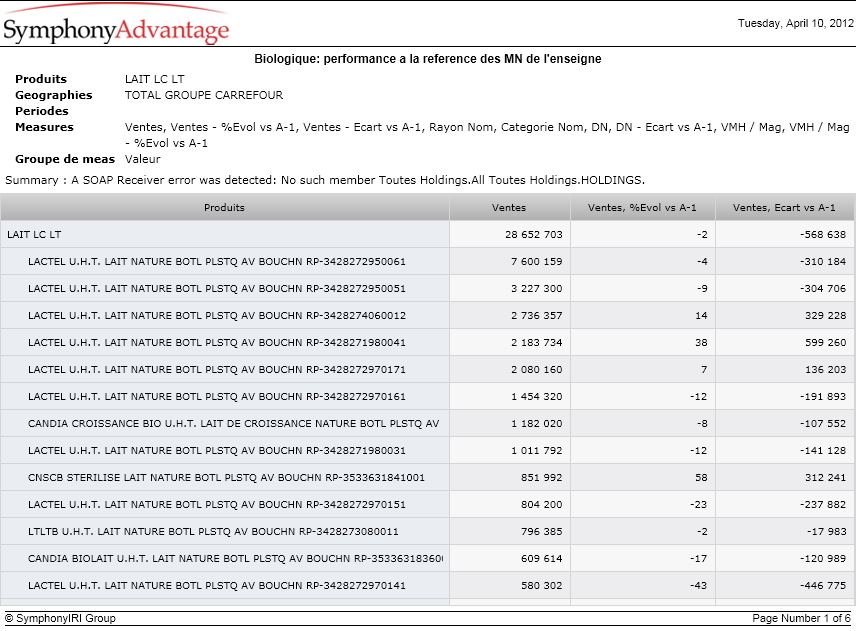
Task: Click the ecart value -446 775
Action: tap(823, 586)
